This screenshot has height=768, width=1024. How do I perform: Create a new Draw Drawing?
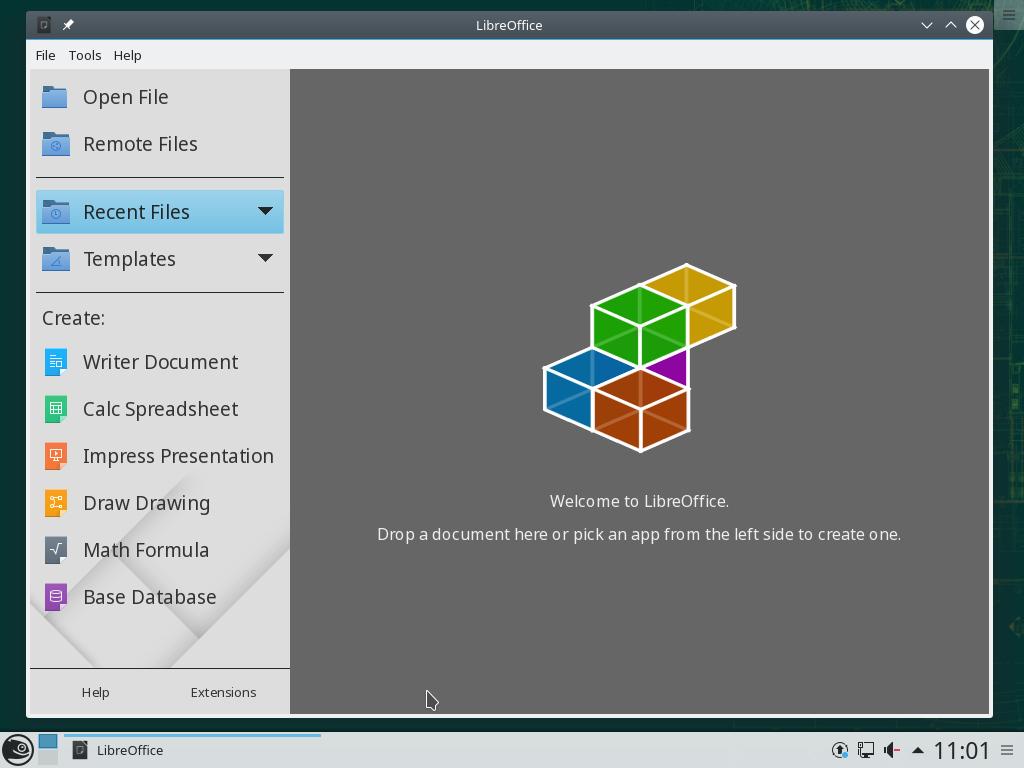coord(146,503)
